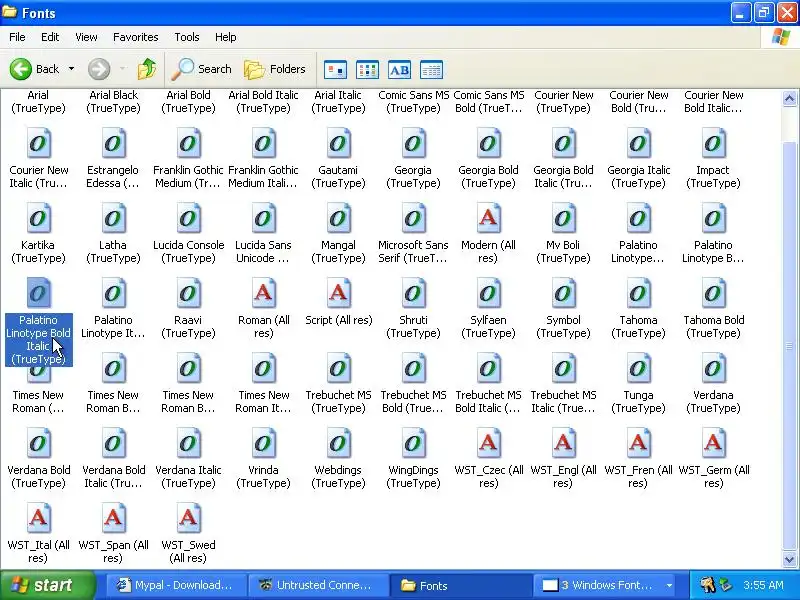Screen dimensions: 800x600
Task: Select the Lucida Console font icon
Action: [188, 218]
